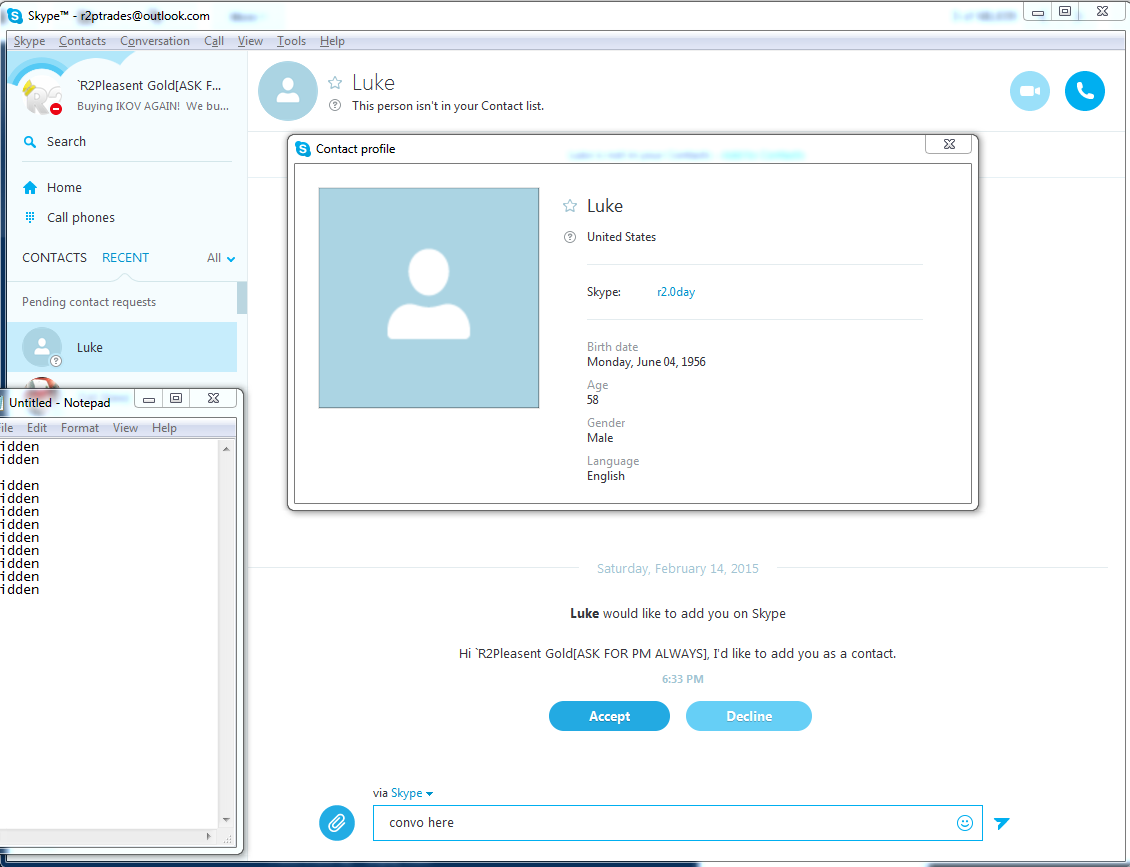The image size is (1130, 867).
Task: Click the Pending contact requests heading
Action: click(89, 302)
